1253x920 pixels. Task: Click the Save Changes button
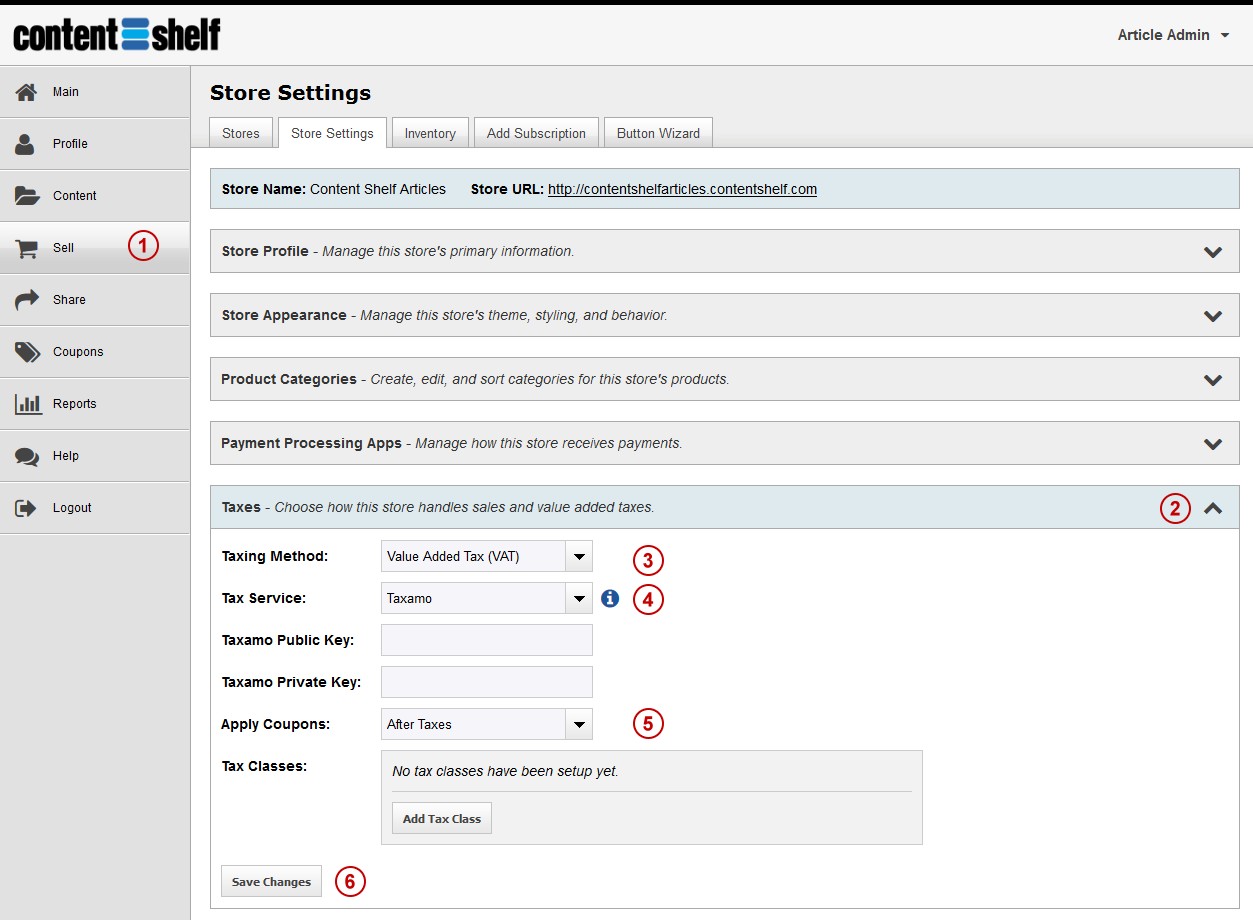pos(272,881)
